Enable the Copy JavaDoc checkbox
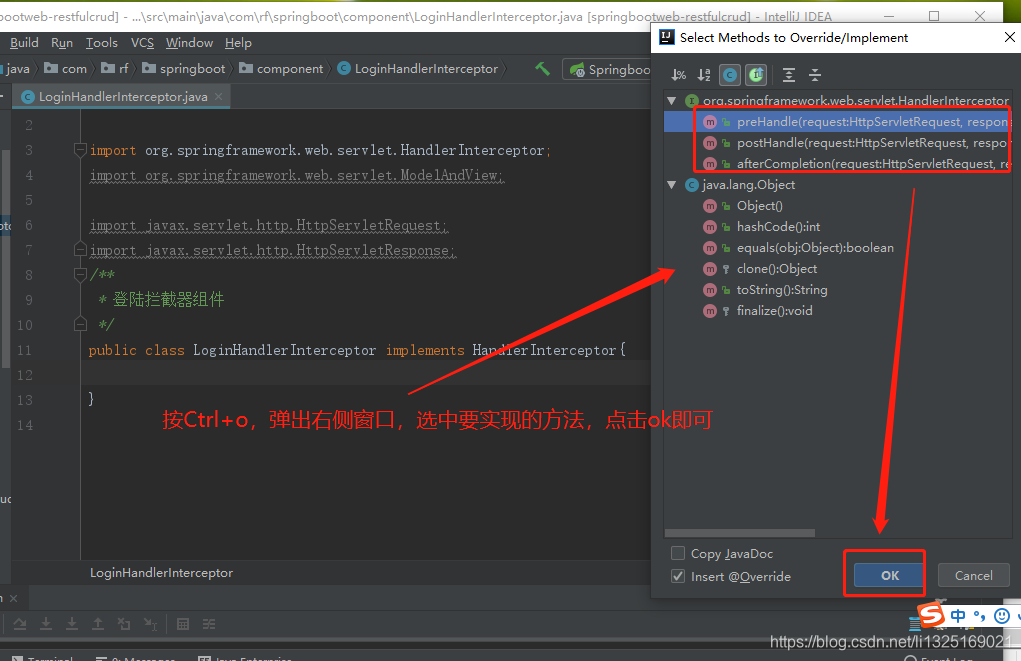This screenshot has height=661, width=1021. click(x=678, y=553)
